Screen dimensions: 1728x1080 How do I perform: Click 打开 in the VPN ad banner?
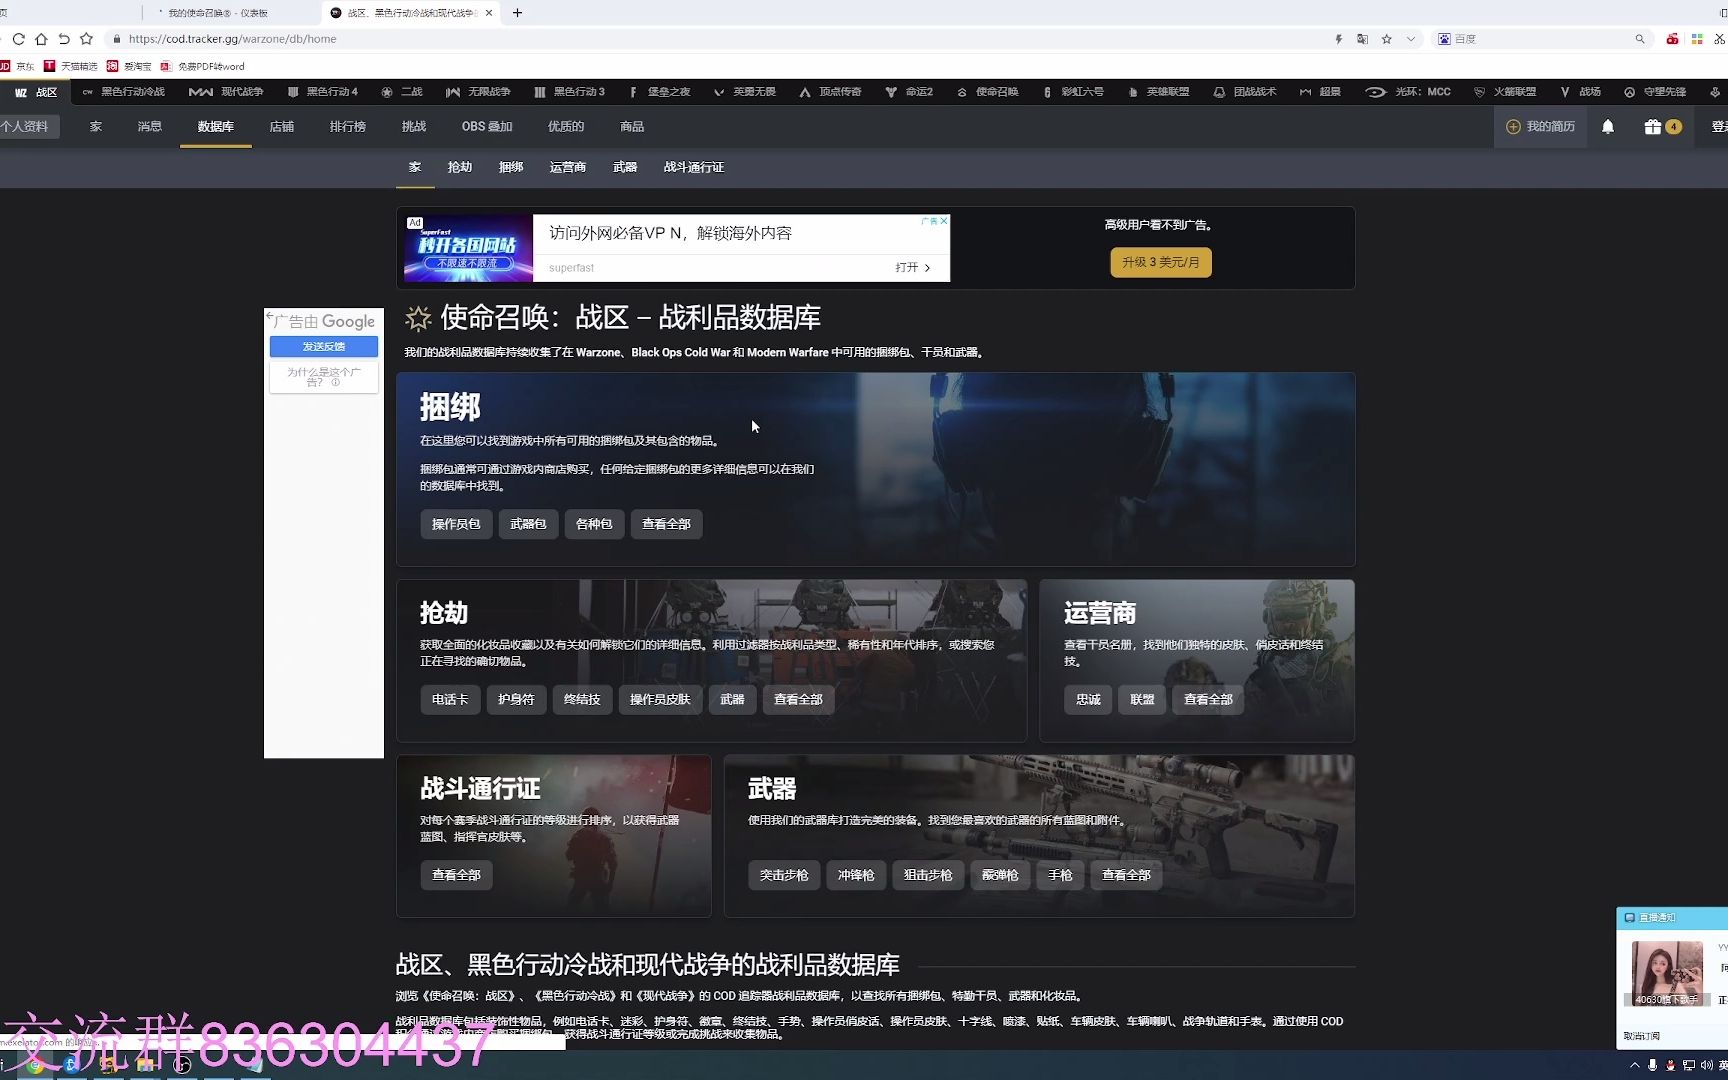coord(913,268)
